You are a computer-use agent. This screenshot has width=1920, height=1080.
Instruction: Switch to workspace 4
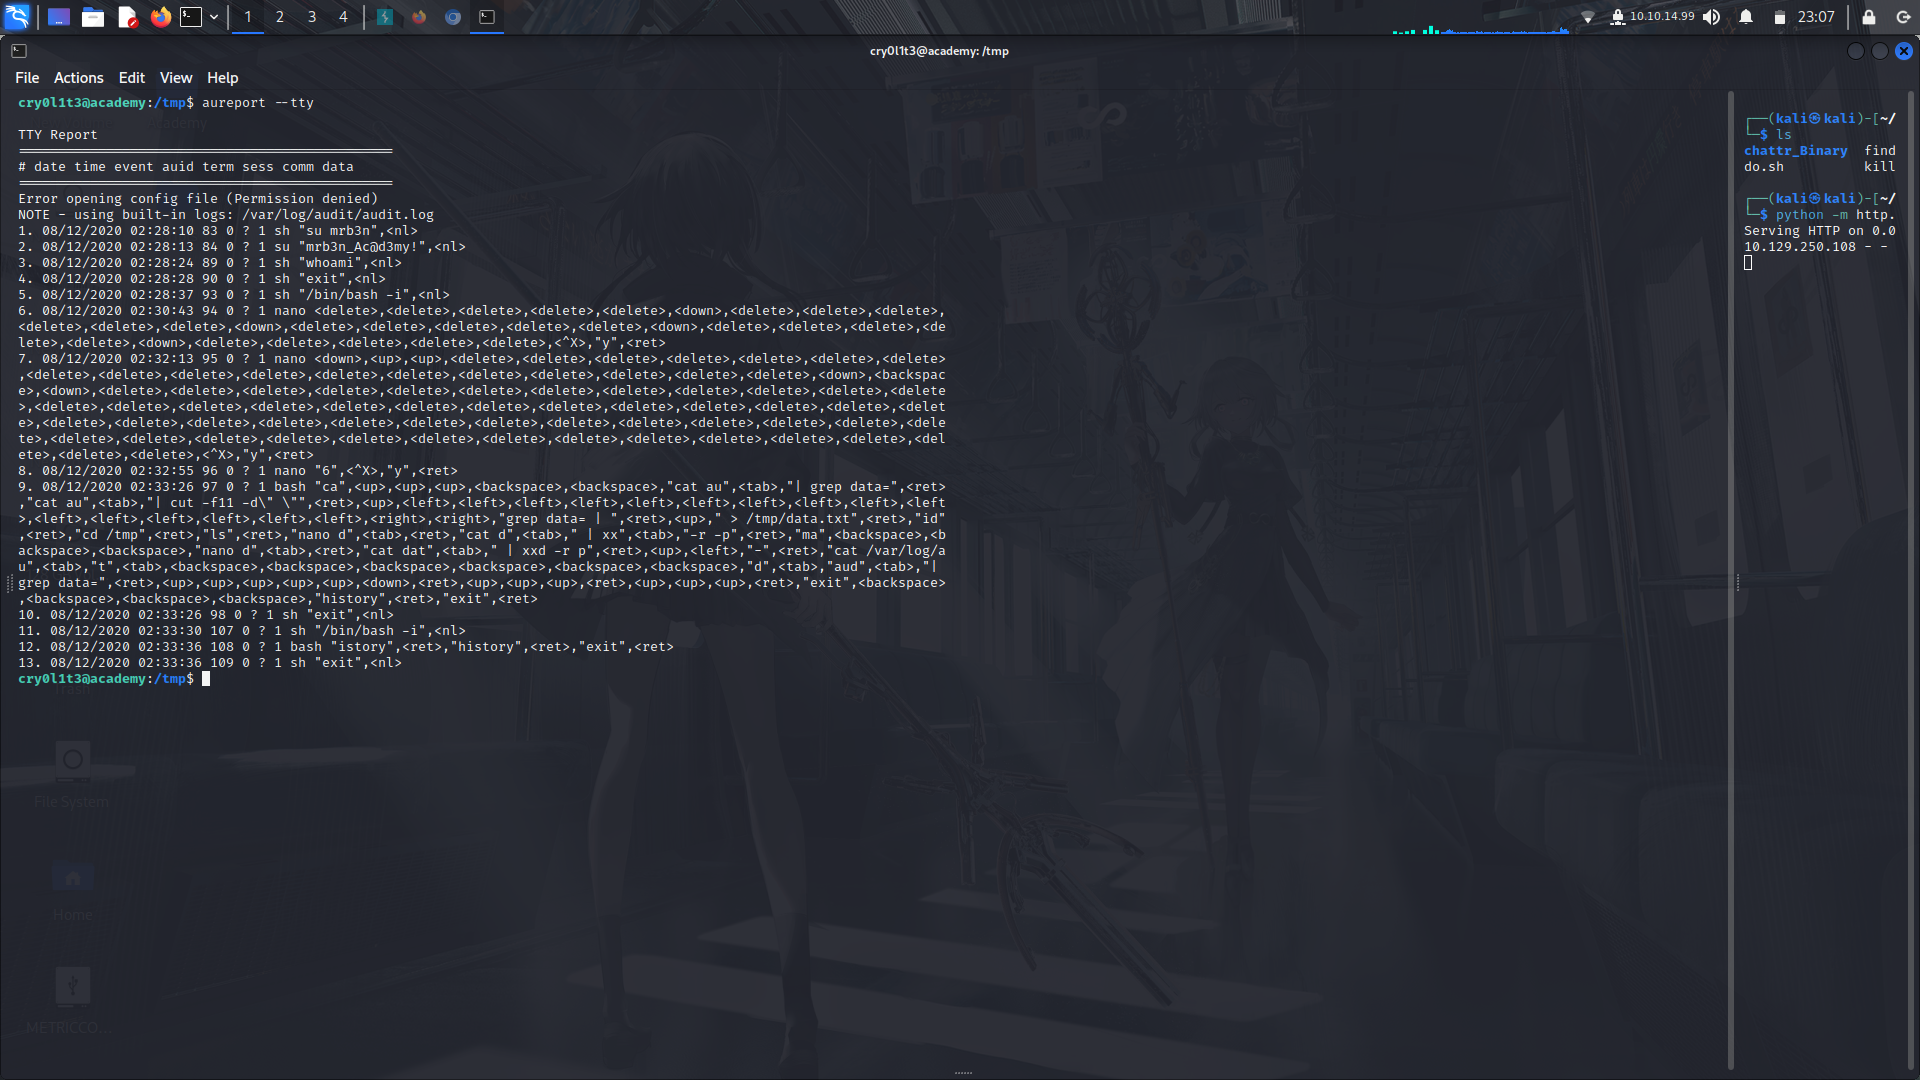click(x=343, y=17)
